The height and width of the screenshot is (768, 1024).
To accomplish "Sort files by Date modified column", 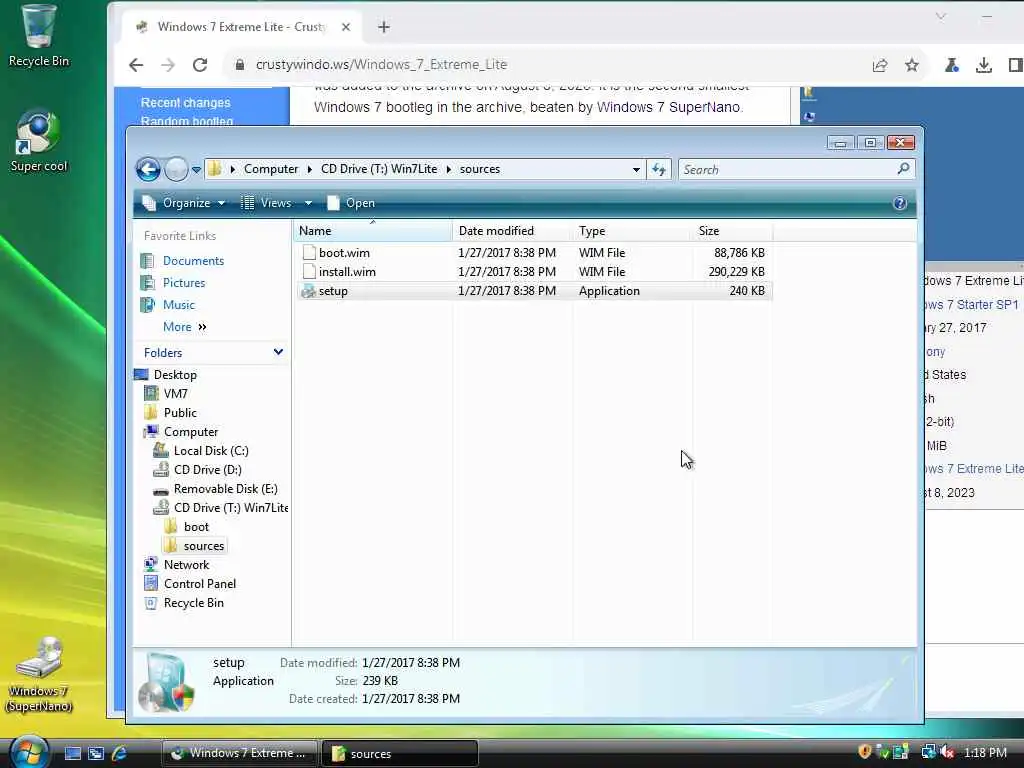I will tap(512, 231).
